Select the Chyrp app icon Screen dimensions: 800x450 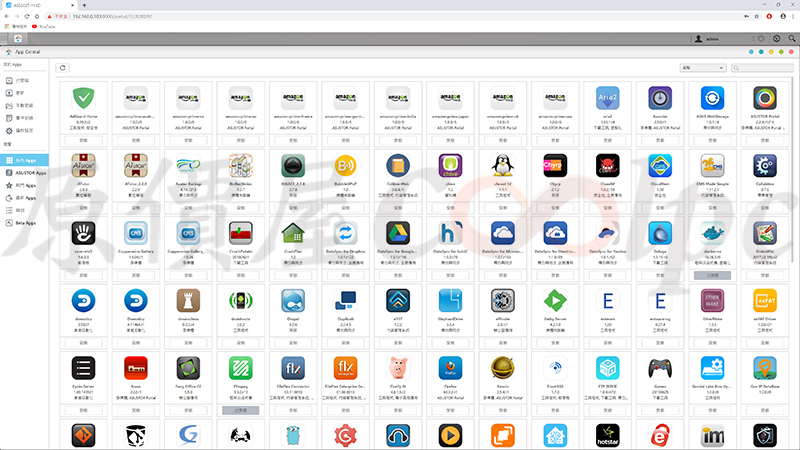tap(555, 166)
